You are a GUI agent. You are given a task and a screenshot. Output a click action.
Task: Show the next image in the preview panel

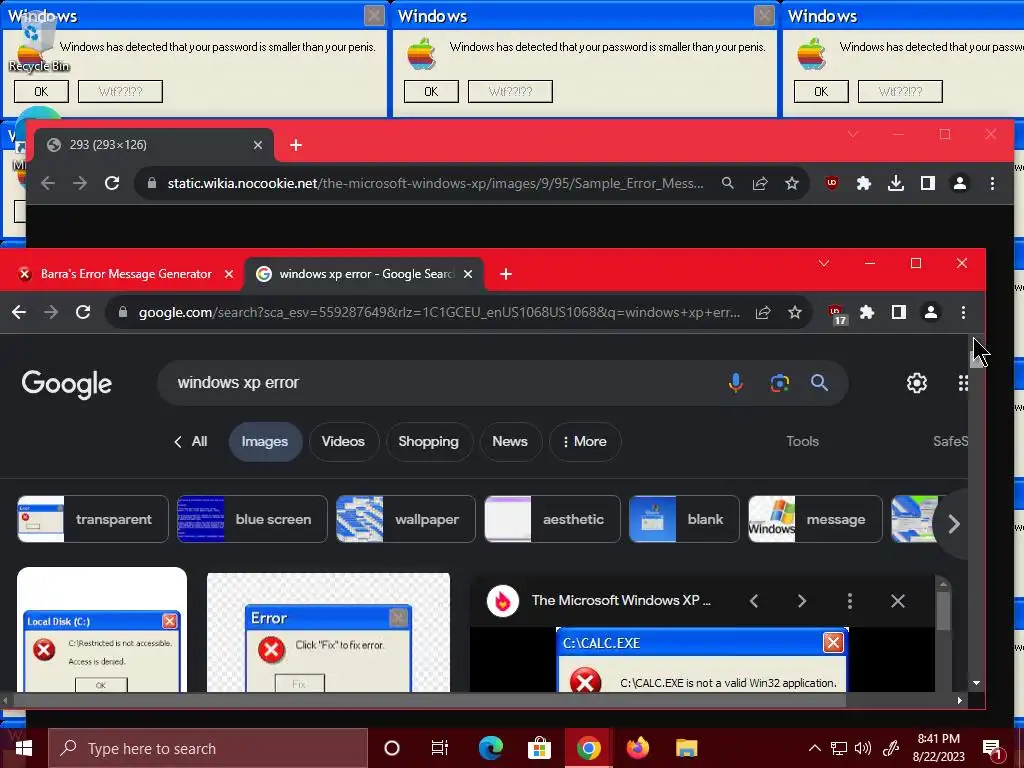click(802, 601)
